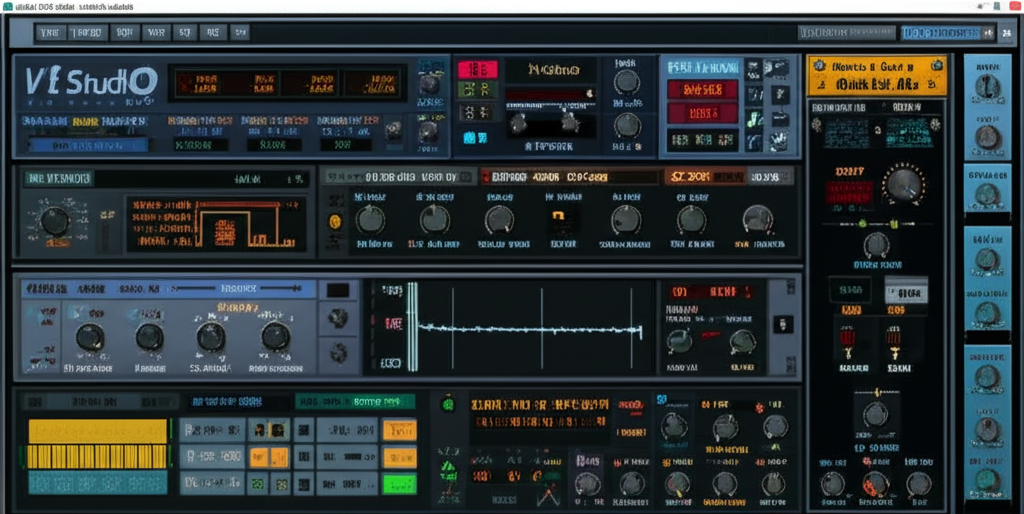Viewport: 1024px width, 514px height.
Task: Click the red horizontal slider in the top center module
Action: click(550, 95)
